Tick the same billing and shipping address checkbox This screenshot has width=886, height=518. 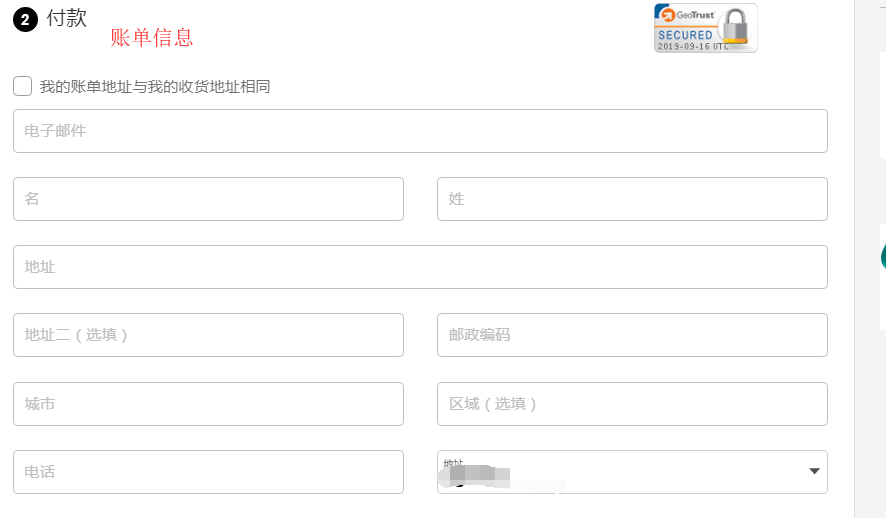tap(22, 86)
